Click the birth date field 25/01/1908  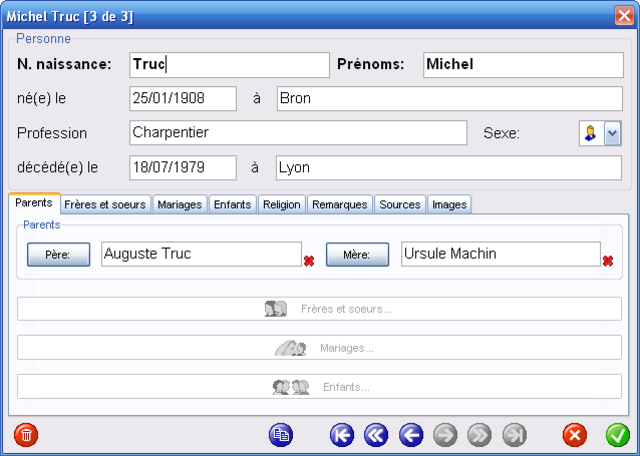pos(183,98)
